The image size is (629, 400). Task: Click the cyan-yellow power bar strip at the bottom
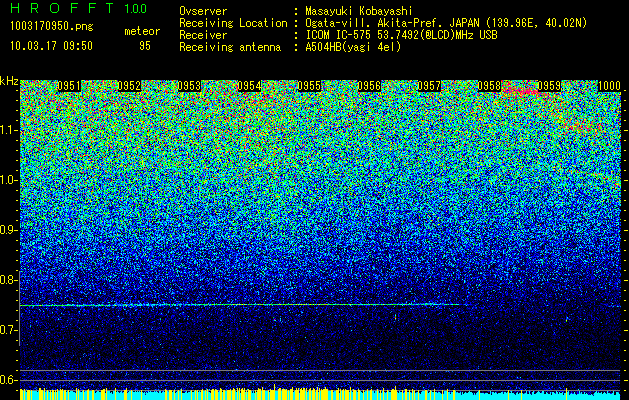(x=320, y=394)
